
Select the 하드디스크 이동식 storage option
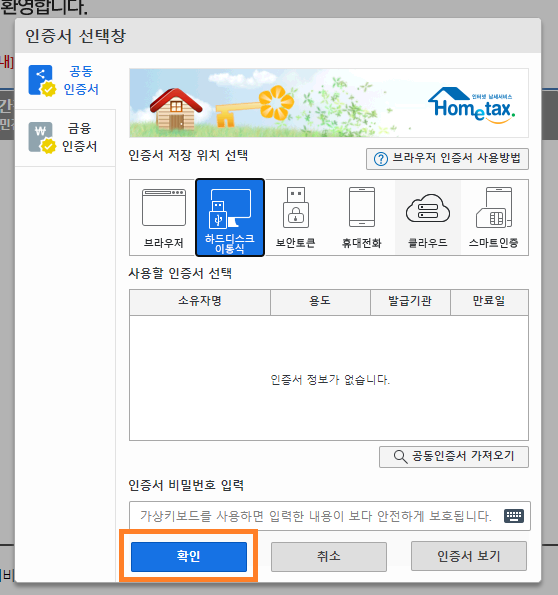click(230, 218)
